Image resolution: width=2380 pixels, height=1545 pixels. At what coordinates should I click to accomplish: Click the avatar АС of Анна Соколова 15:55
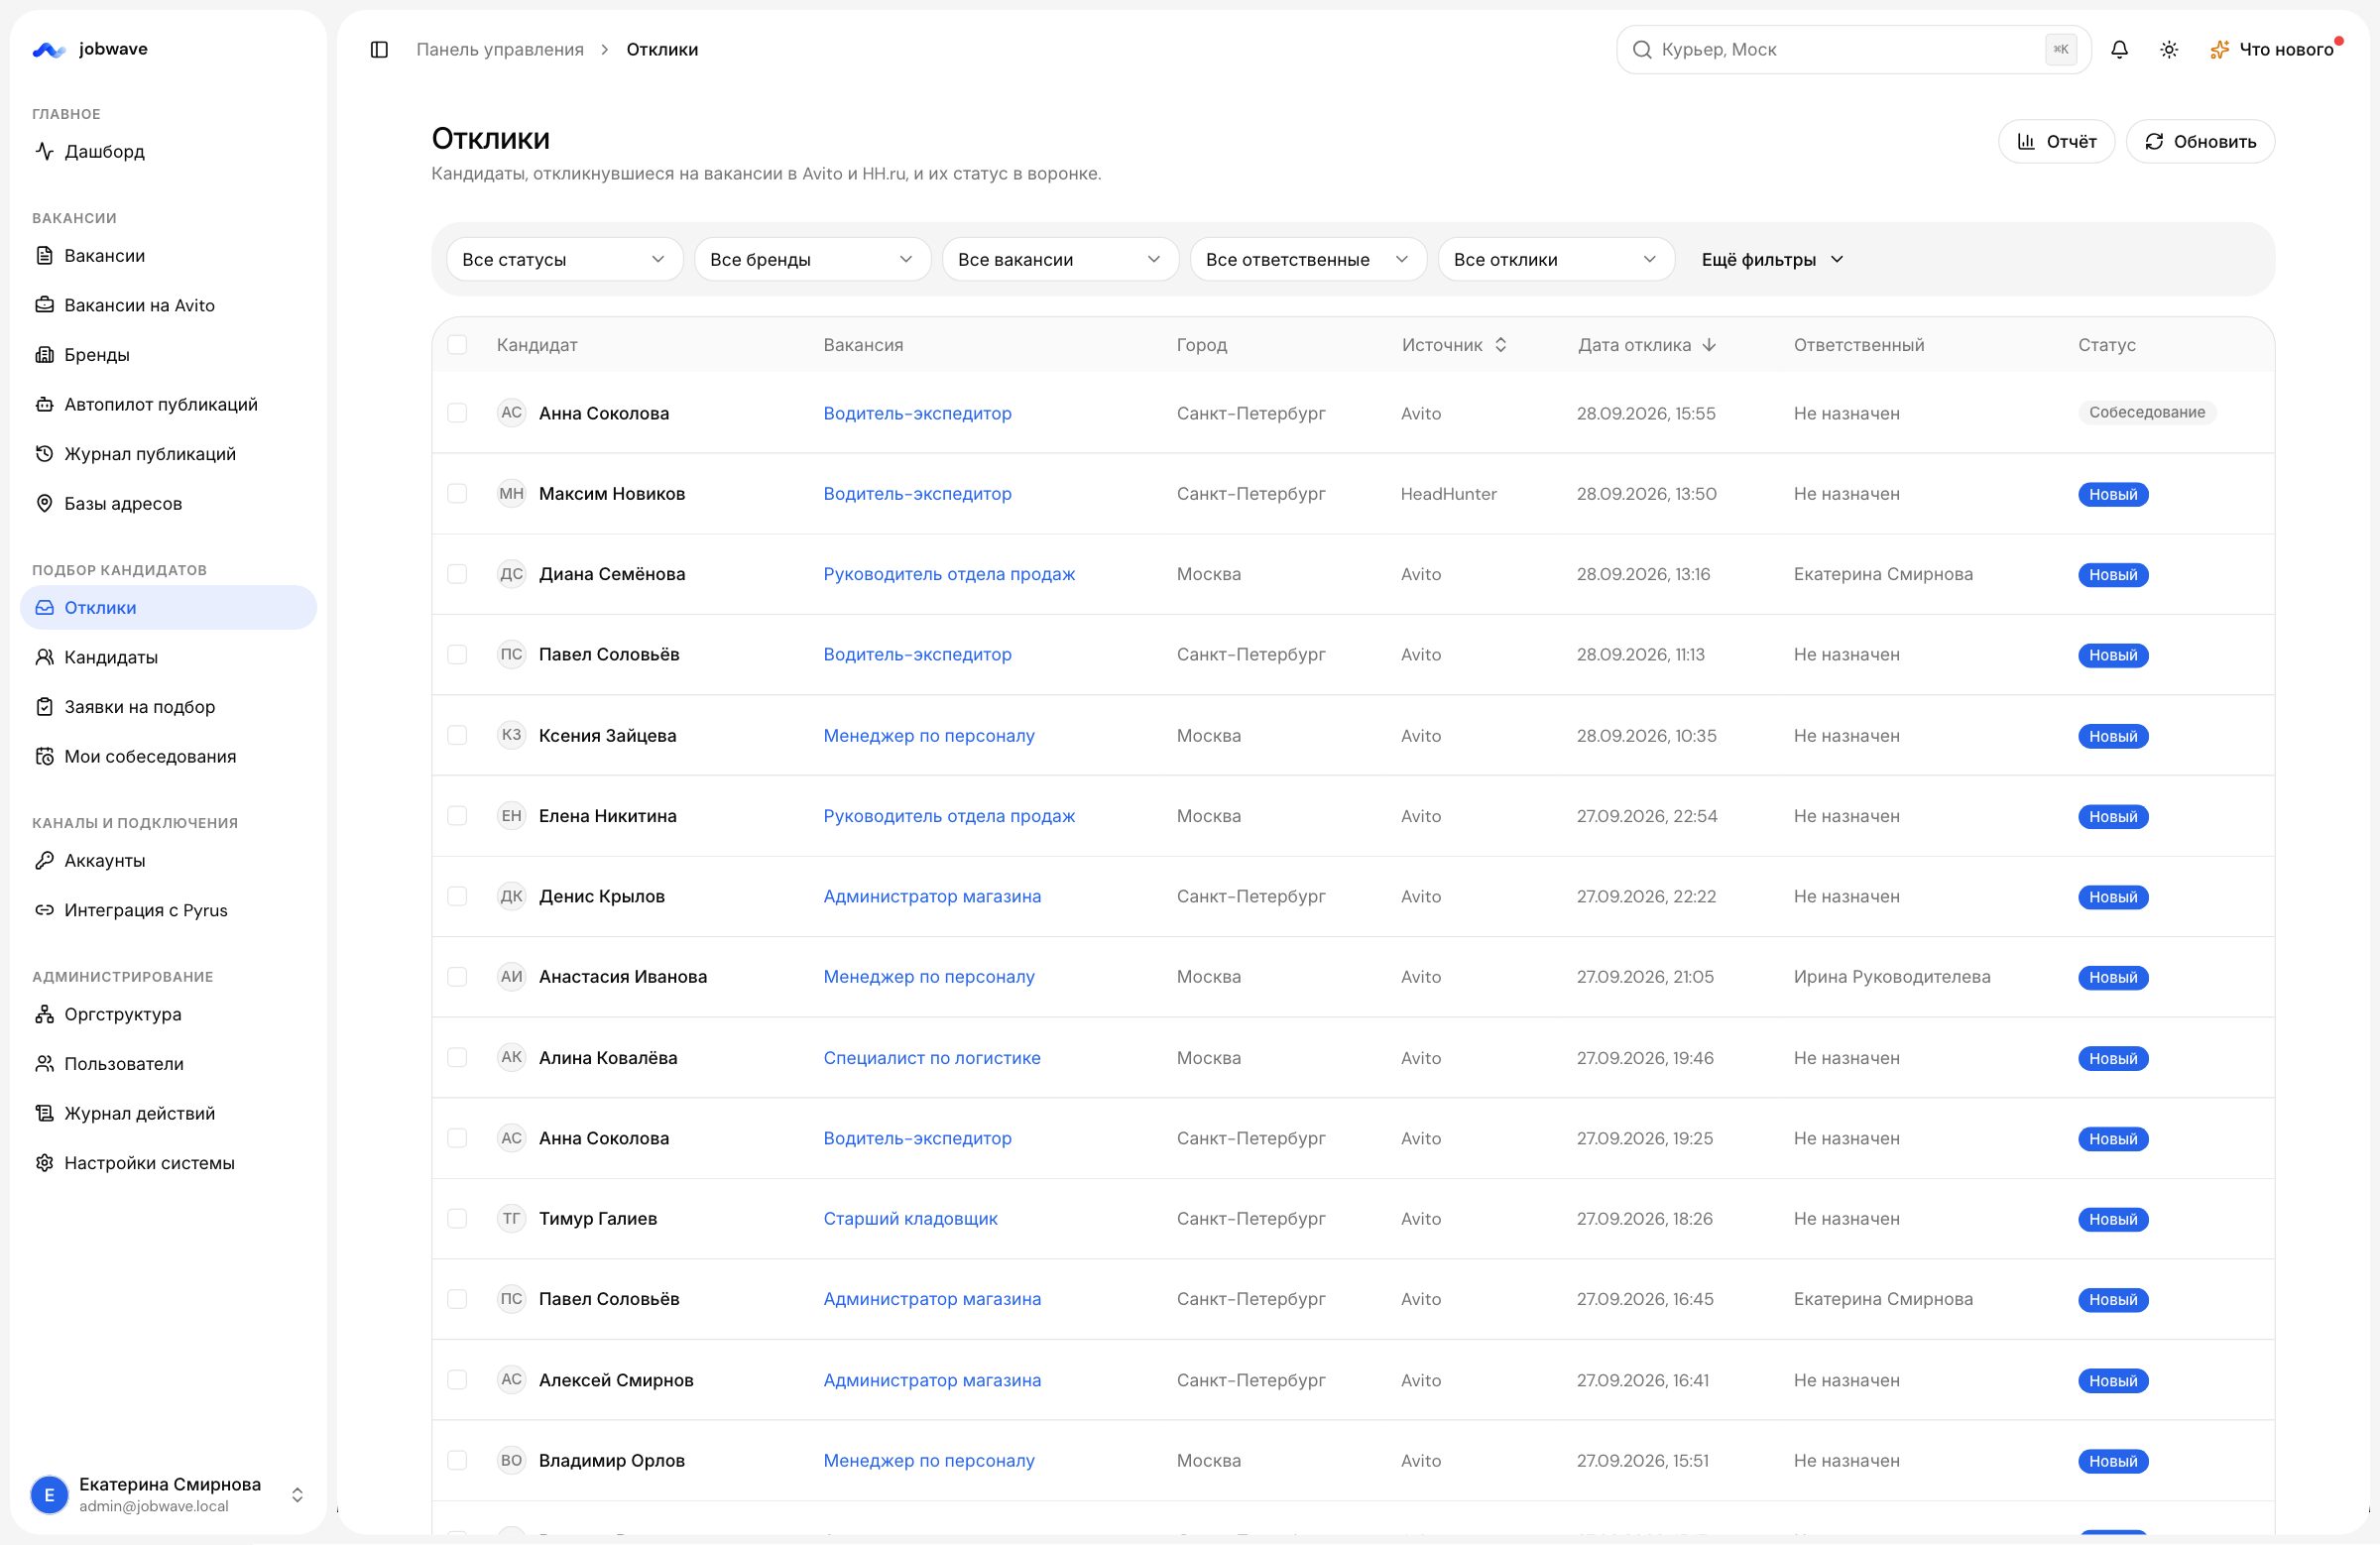(511, 412)
